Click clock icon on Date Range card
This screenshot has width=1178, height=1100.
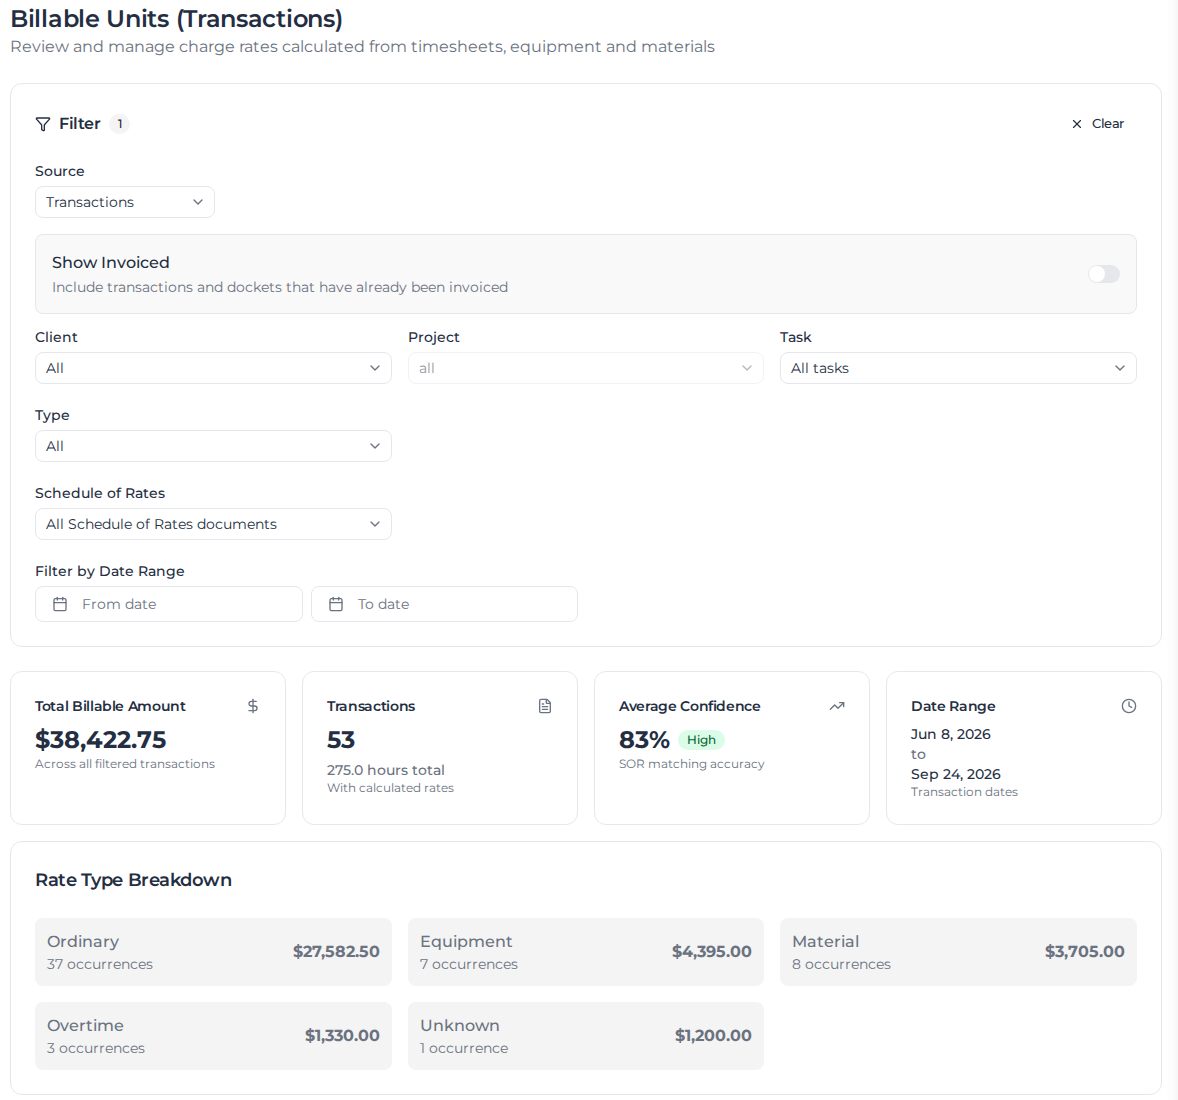[1128, 706]
